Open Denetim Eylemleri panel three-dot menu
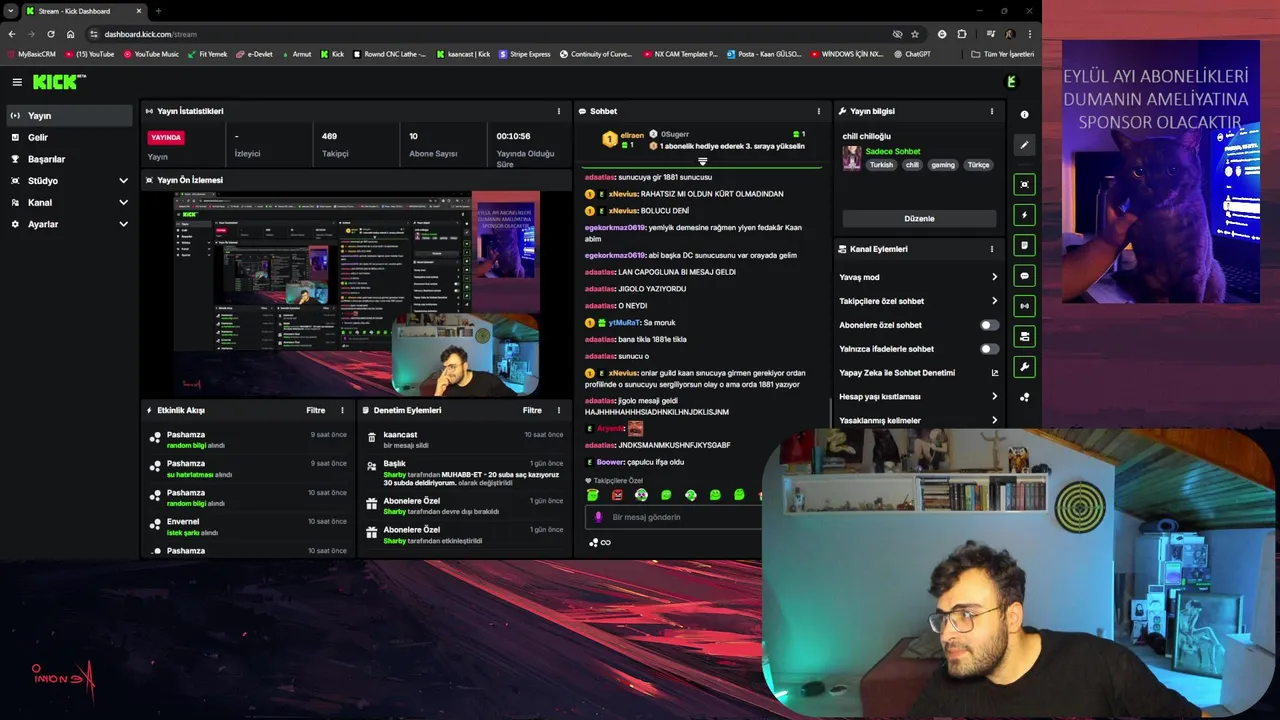This screenshot has width=1280, height=720. point(559,410)
